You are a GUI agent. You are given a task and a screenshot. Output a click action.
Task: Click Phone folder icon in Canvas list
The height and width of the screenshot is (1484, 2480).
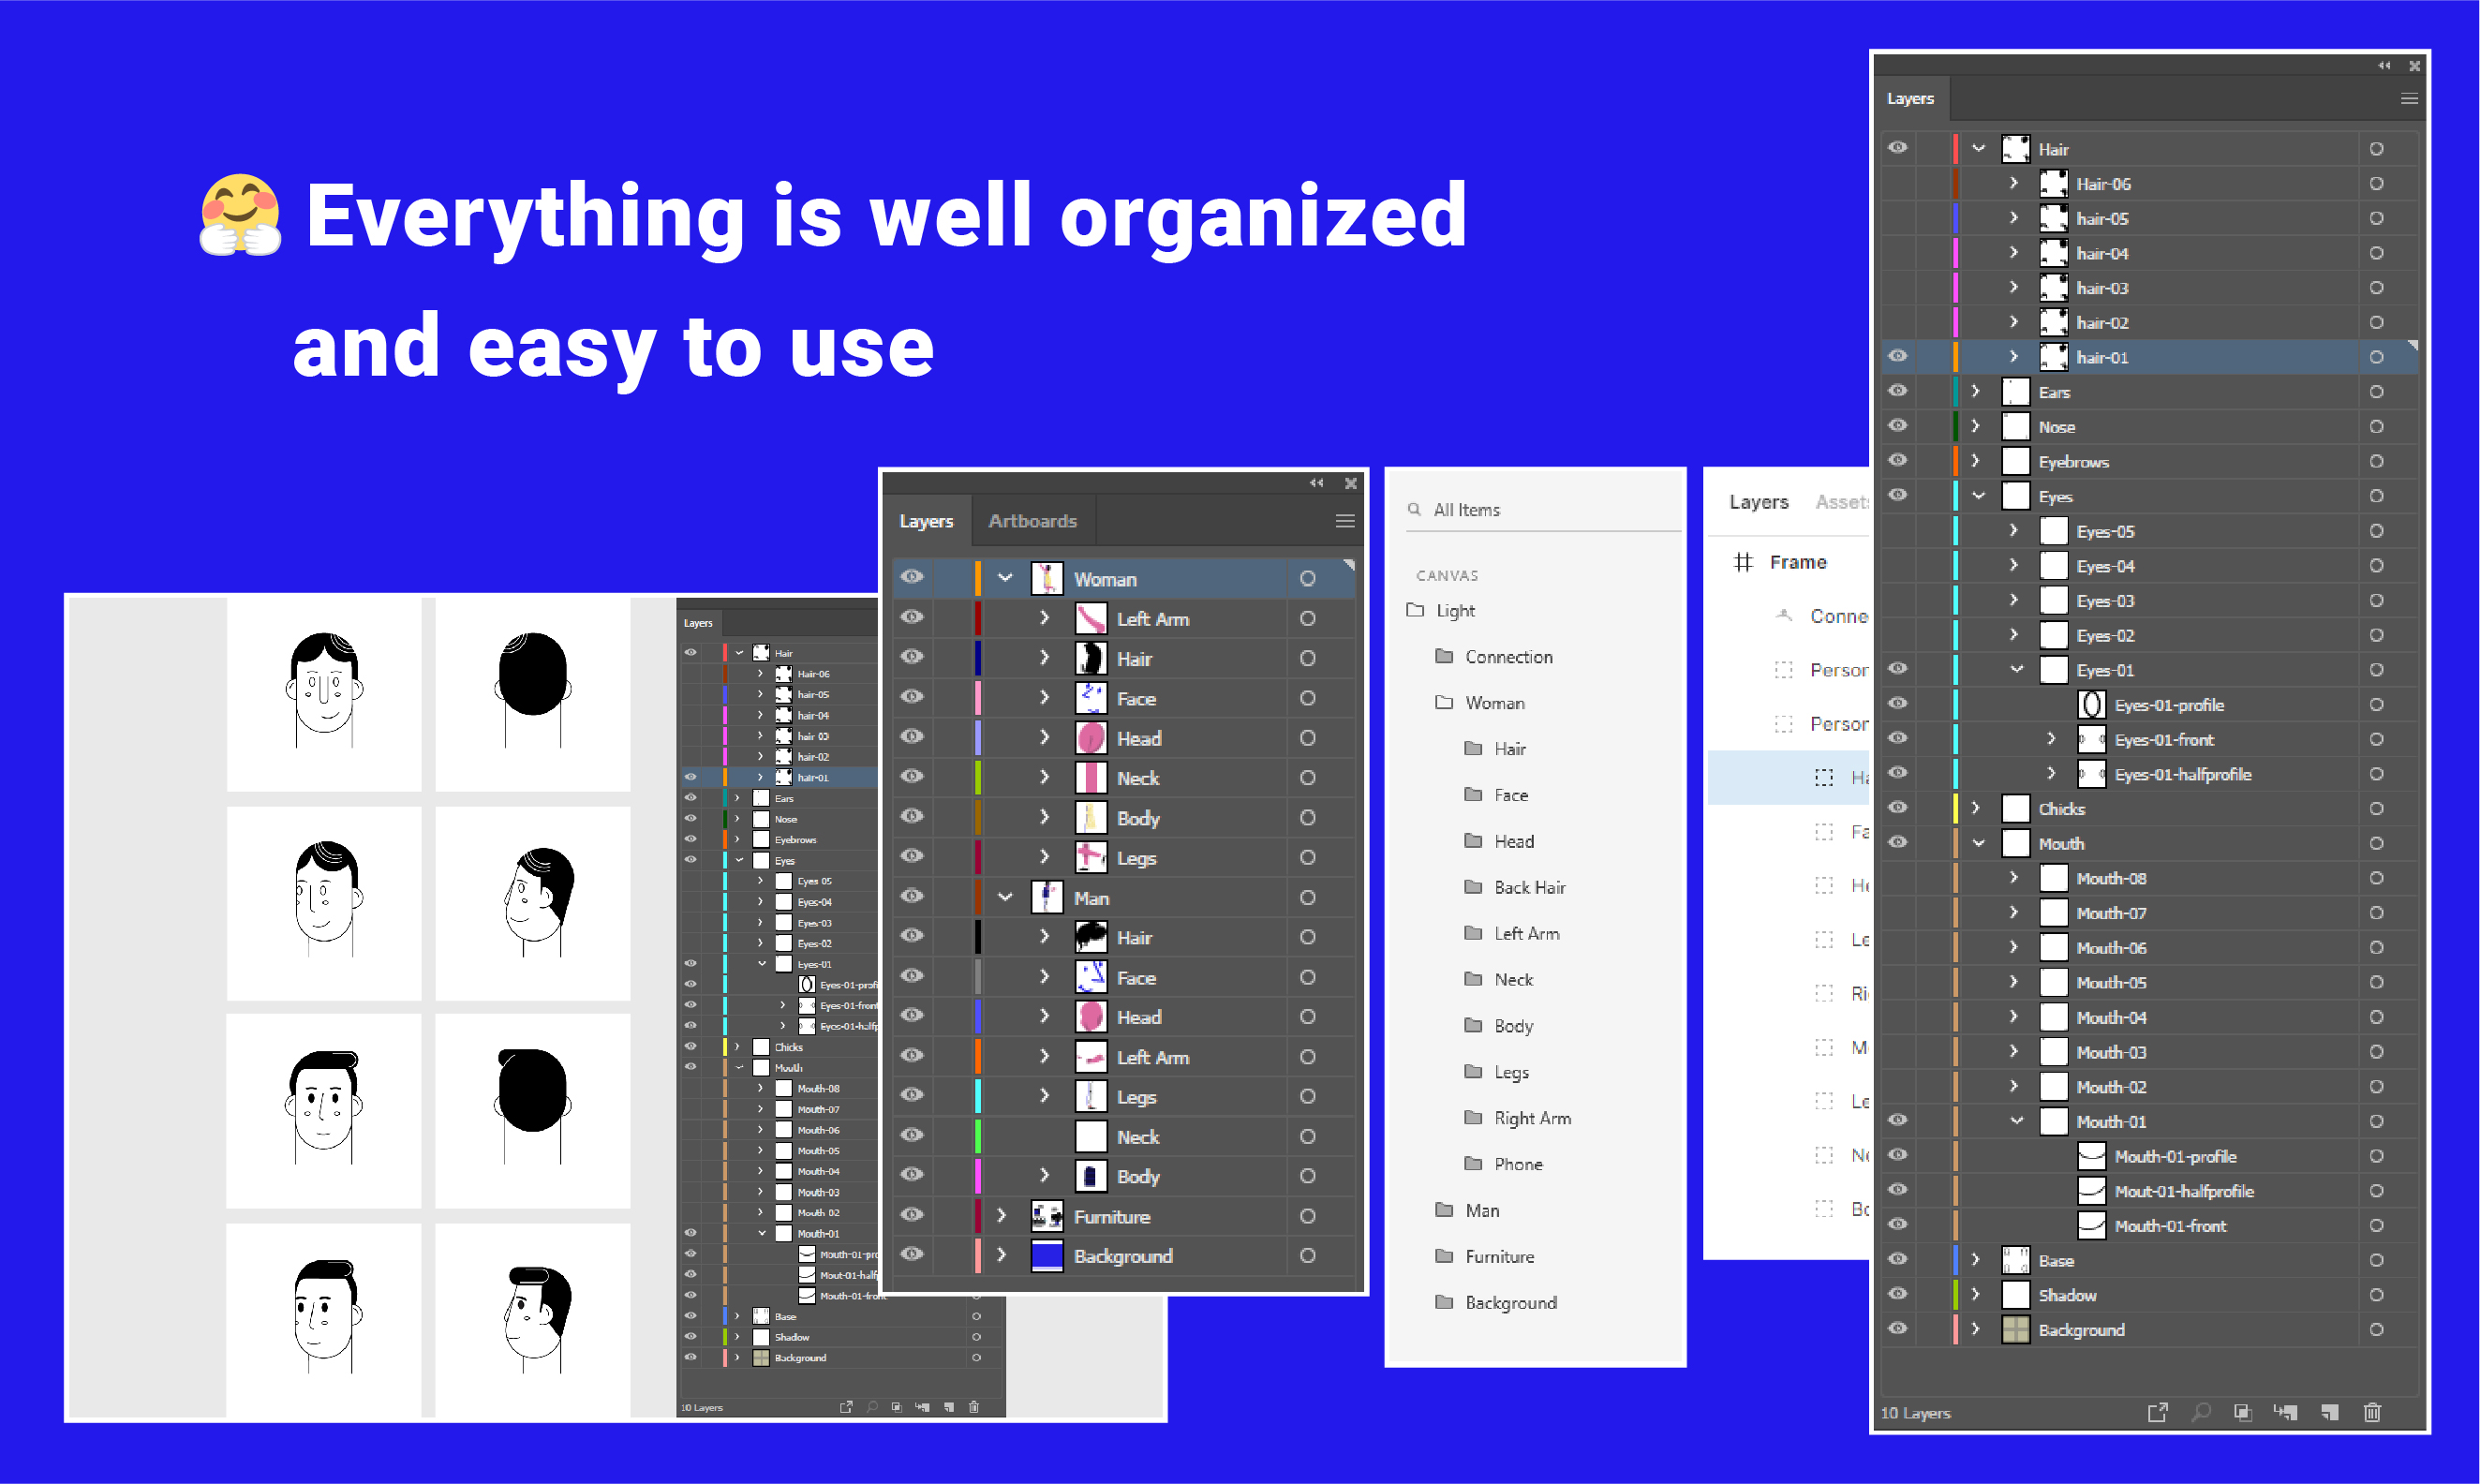coord(1473,1163)
